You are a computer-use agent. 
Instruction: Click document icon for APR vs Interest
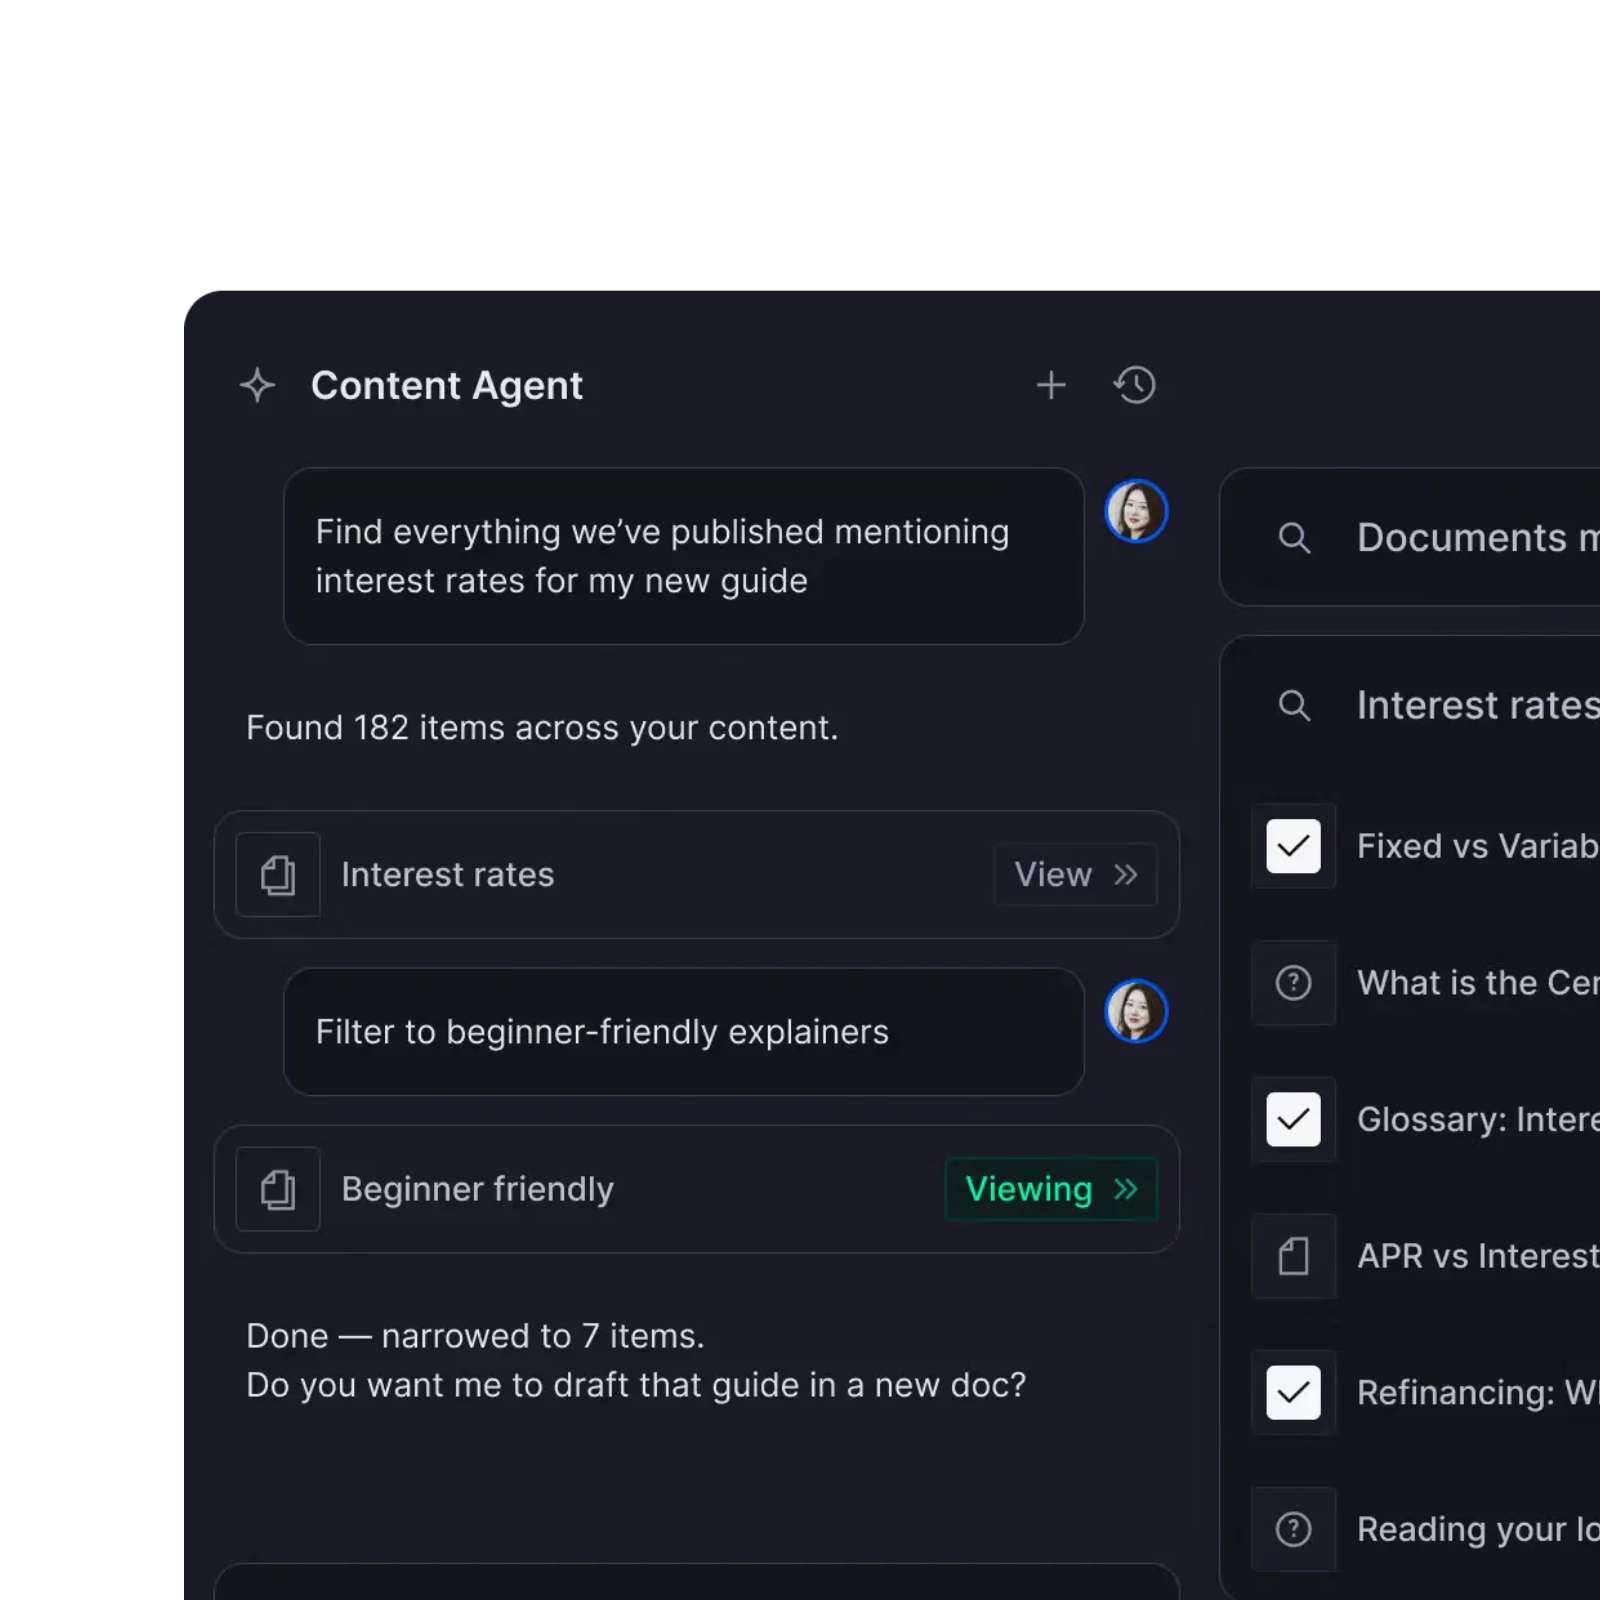(1293, 1256)
